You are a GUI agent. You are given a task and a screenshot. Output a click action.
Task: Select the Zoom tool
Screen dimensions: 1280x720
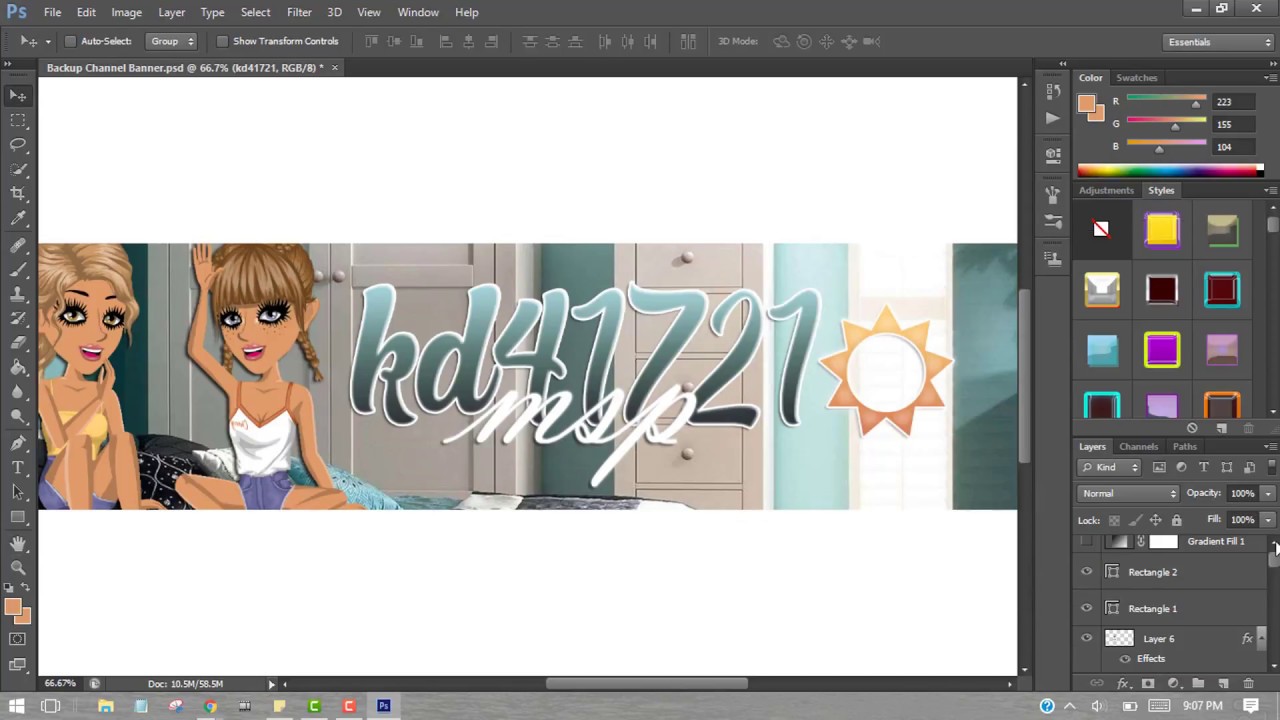[18, 567]
